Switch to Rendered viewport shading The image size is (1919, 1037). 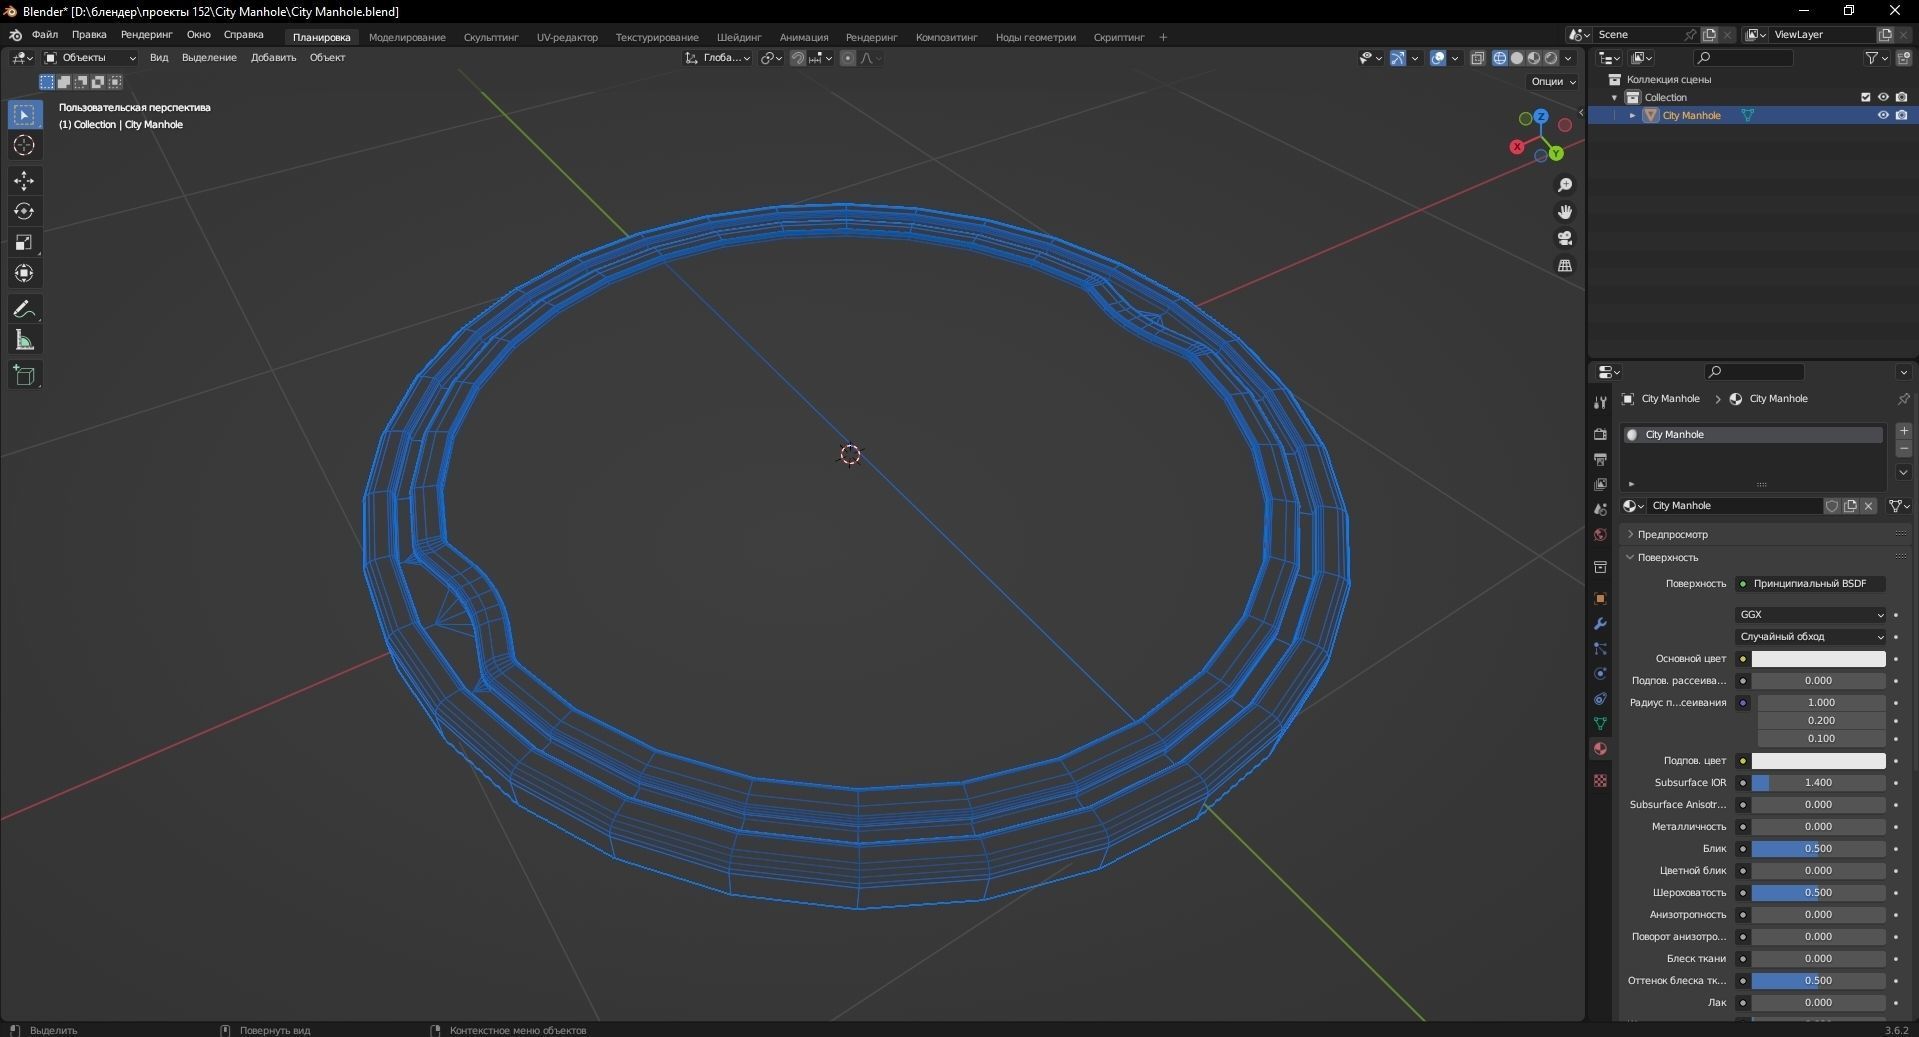point(1551,58)
